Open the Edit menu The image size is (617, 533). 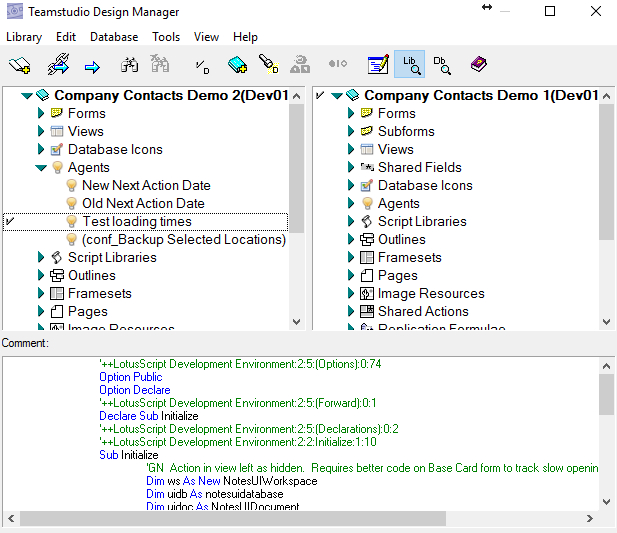66,37
